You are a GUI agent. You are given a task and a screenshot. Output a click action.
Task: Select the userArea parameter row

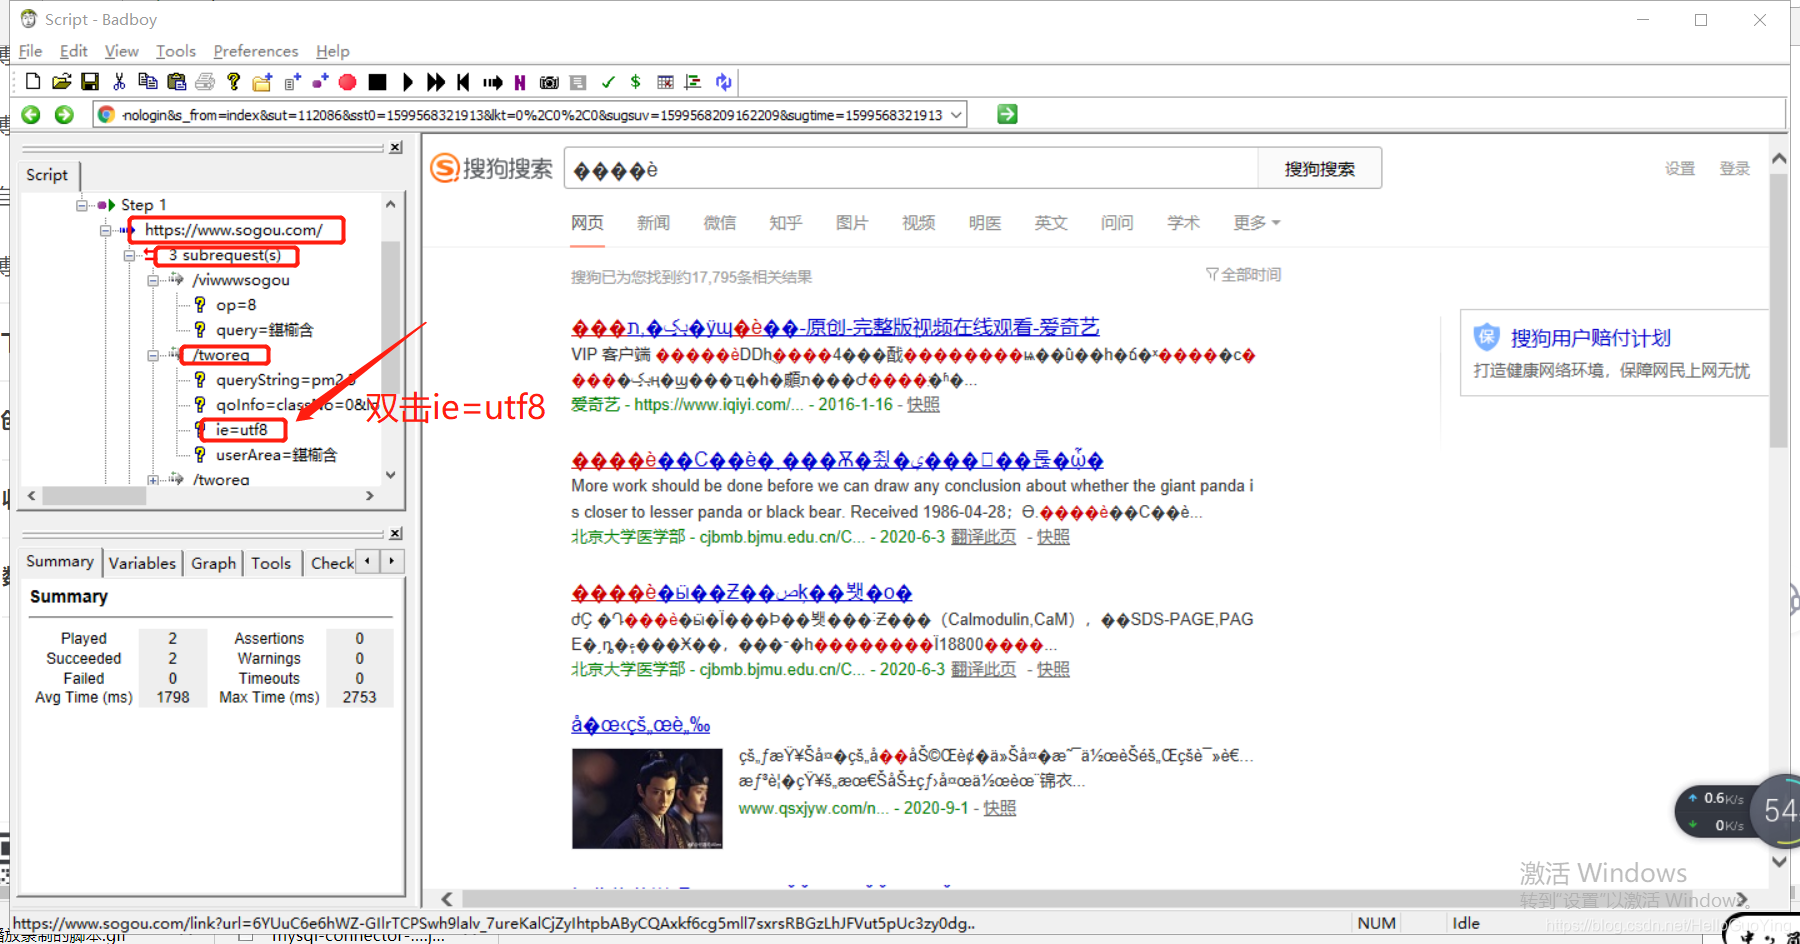pos(276,455)
